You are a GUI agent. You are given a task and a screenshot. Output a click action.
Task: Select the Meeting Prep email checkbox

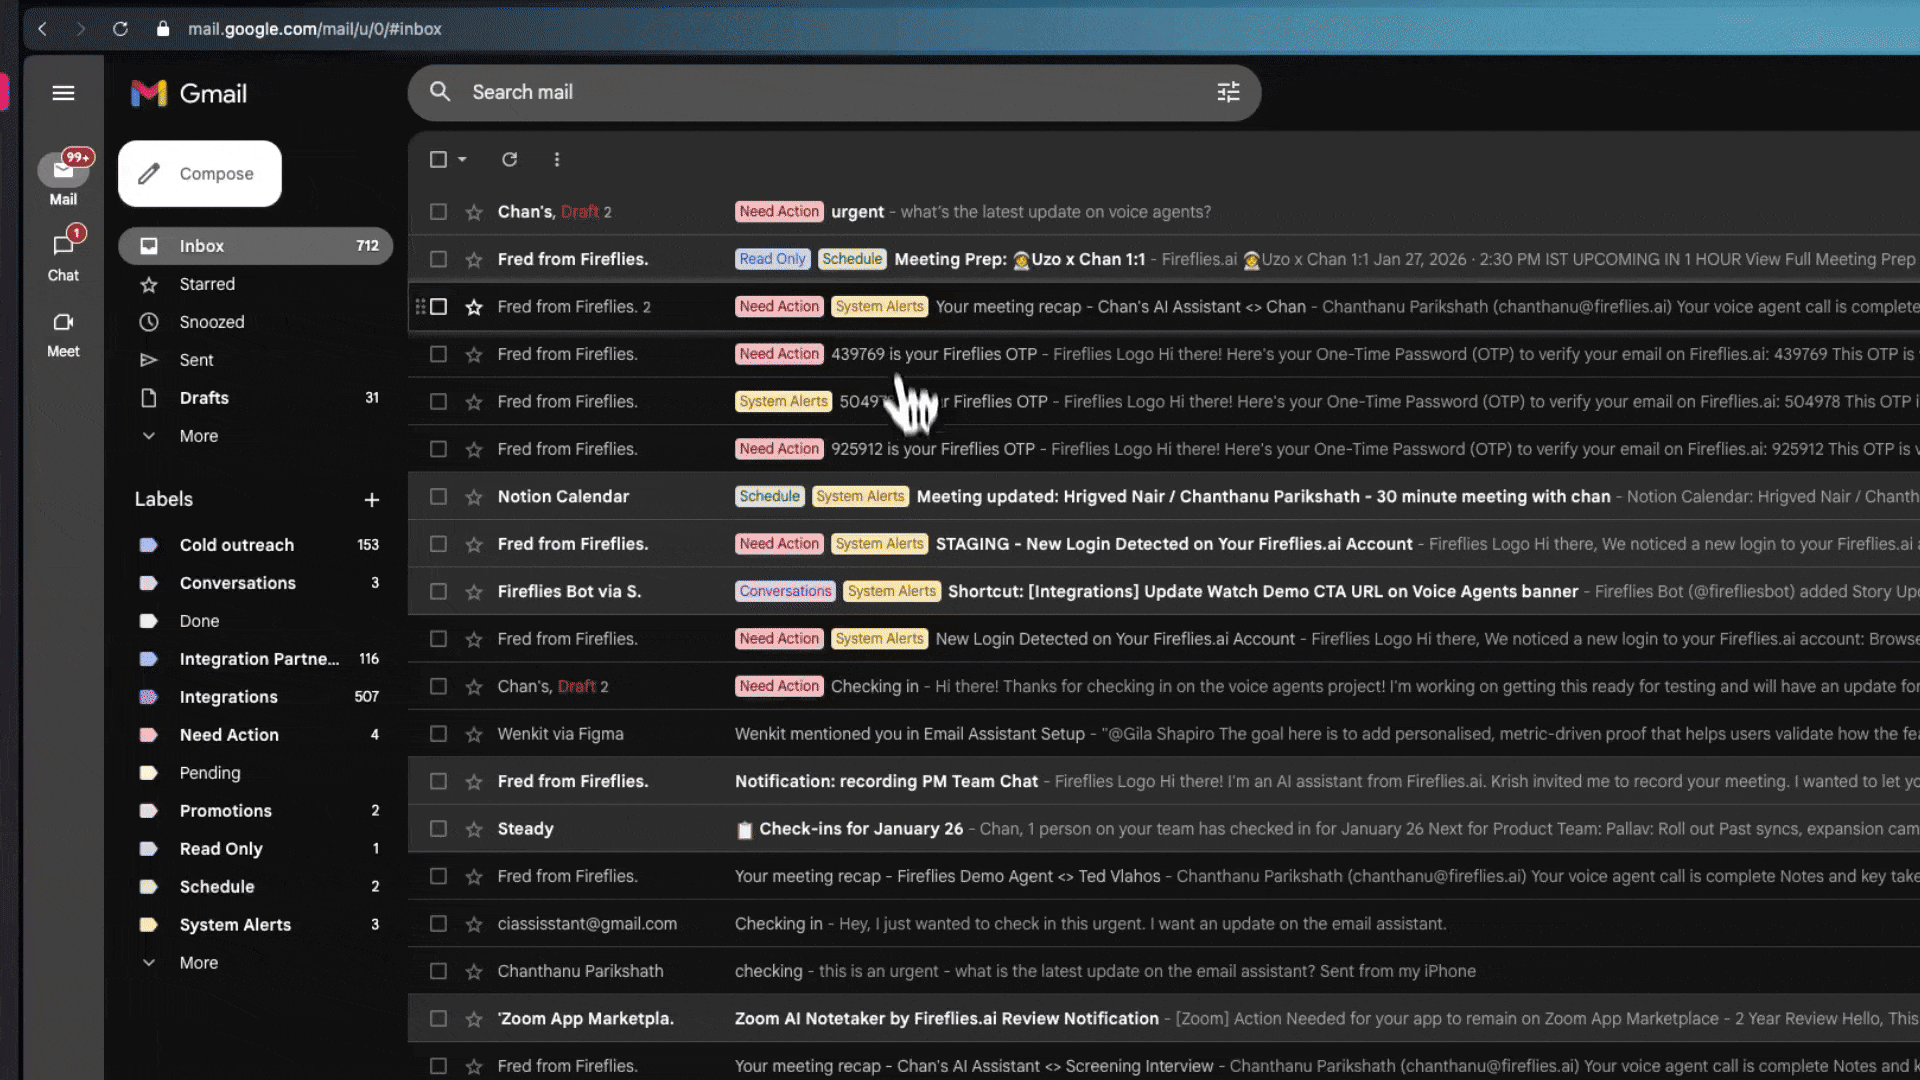[x=438, y=259]
